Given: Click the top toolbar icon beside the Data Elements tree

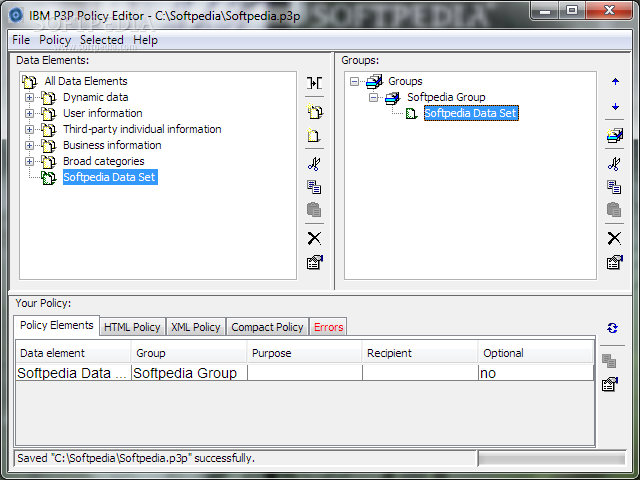Looking at the screenshot, I should click(x=314, y=83).
